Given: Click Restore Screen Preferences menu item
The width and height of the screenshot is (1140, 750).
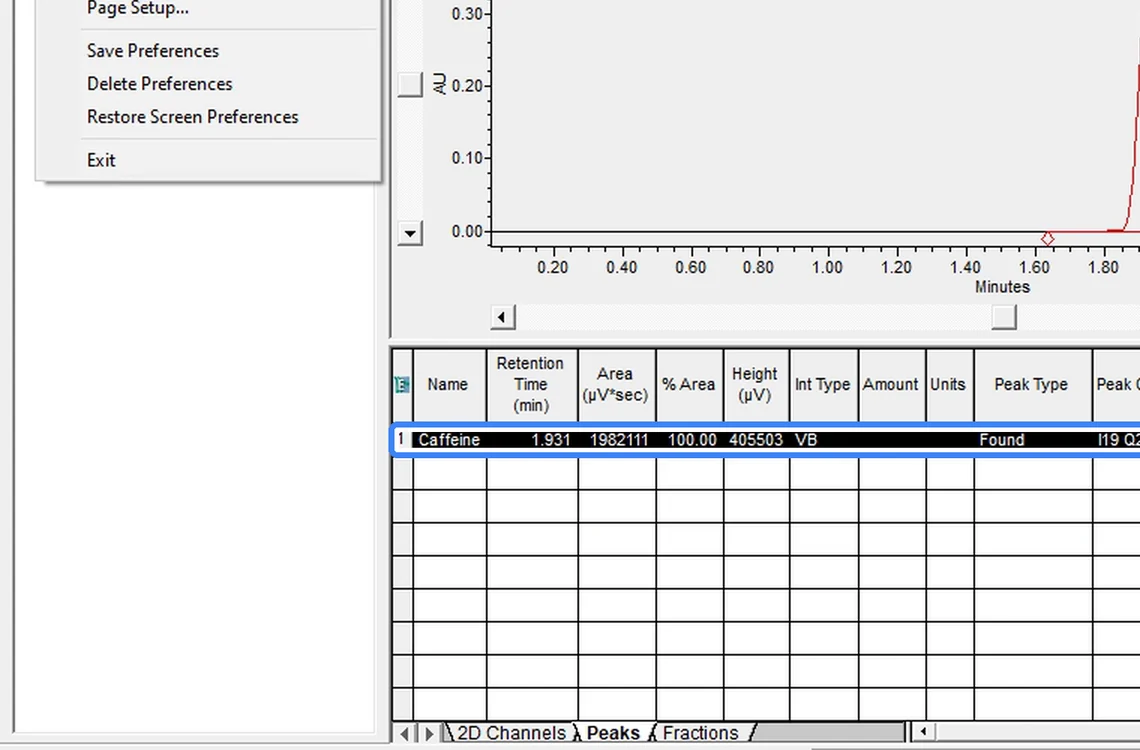Looking at the screenshot, I should tap(193, 117).
